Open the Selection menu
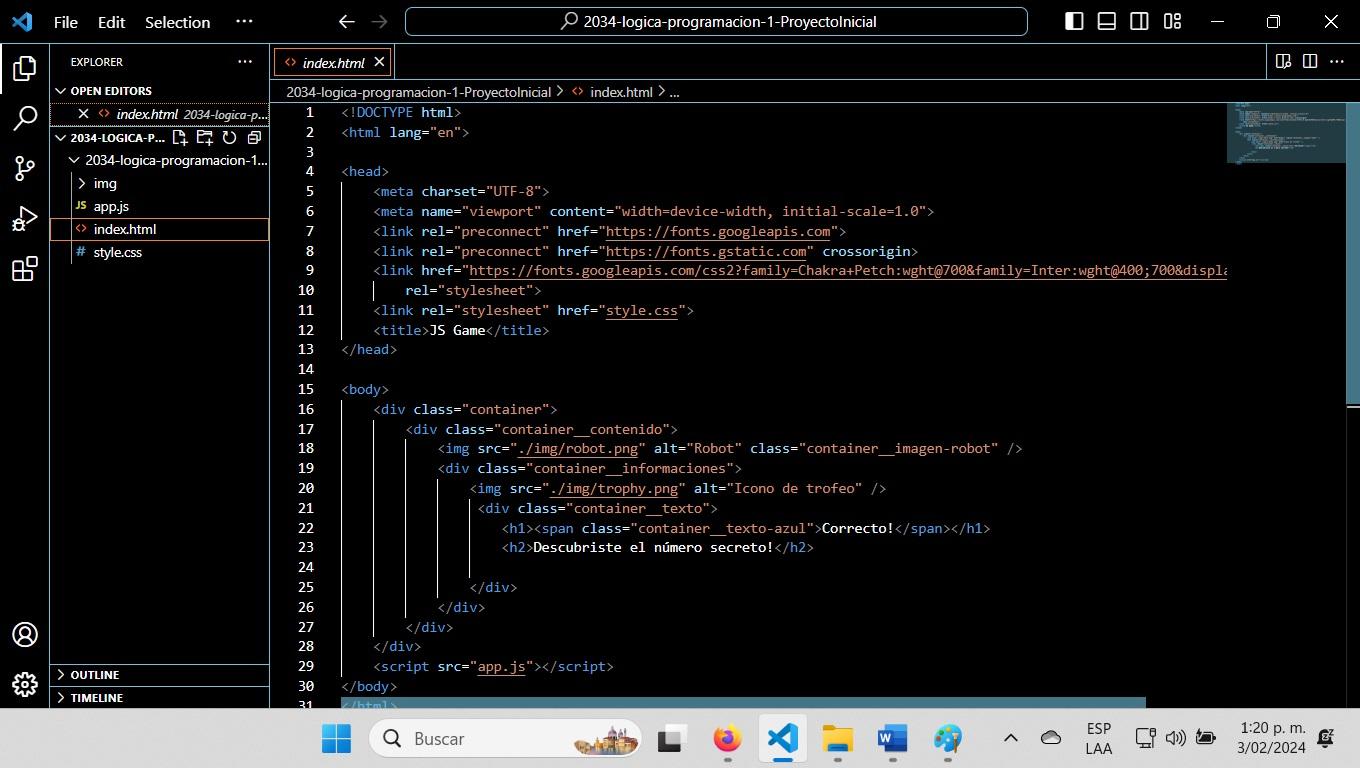The width and height of the screenshot is (1360, 768). (177, 21)
